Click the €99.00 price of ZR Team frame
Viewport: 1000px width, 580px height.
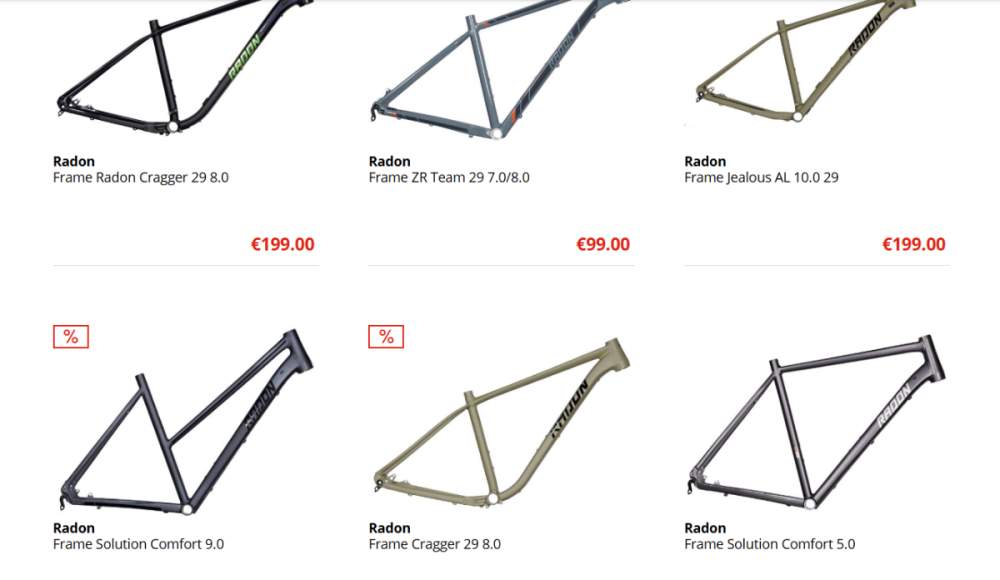[603, 244]
